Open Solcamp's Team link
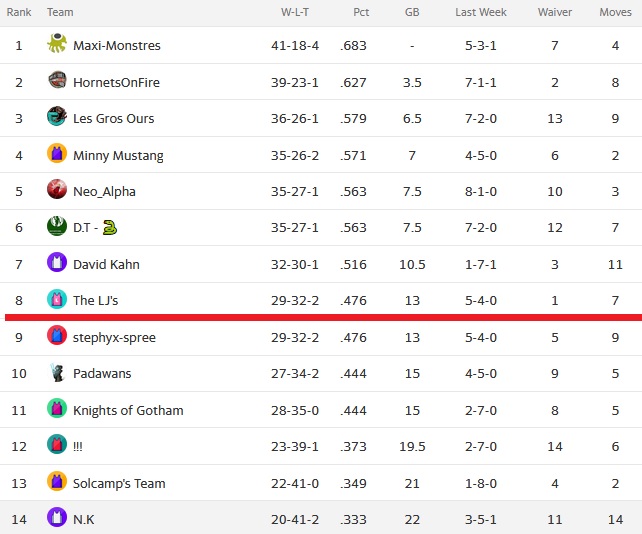The height and width of the screenshot is (534, 642). (119, 483)
